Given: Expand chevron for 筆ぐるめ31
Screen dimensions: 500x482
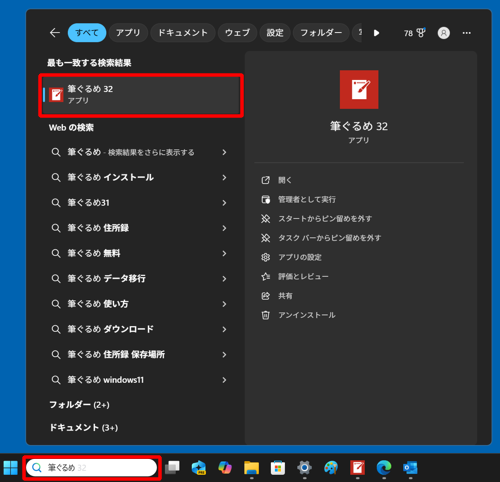Looking at the screenshot, I should click(224, 203).
